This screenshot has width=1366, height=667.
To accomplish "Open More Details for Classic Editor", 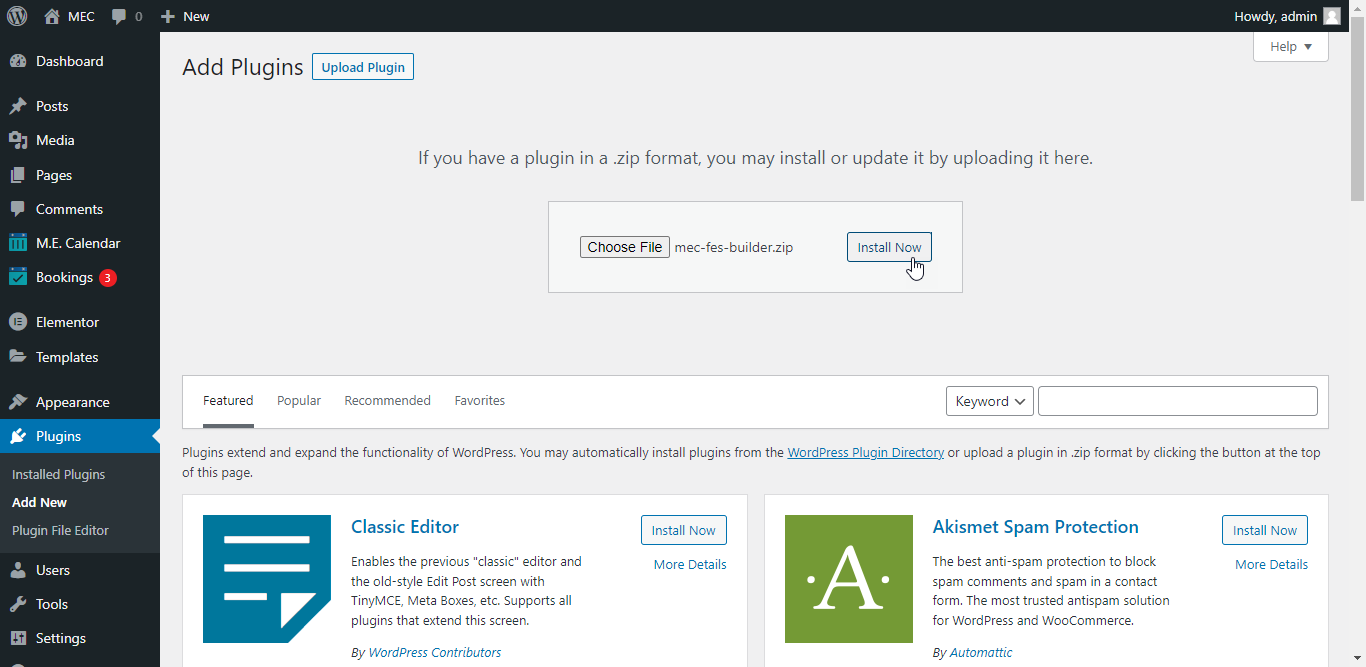I will pos(690,564).
